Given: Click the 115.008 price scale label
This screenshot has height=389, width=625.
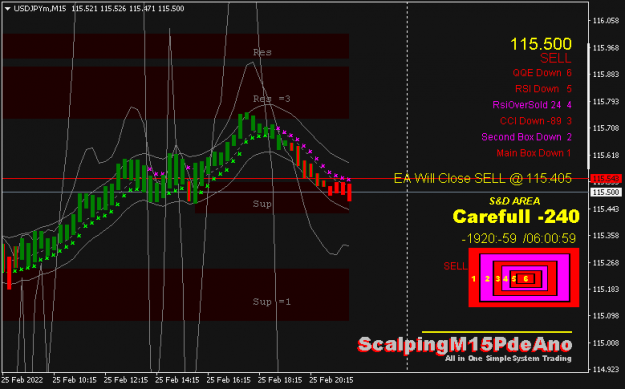Looking at the screenshot, I should (606, 343).
